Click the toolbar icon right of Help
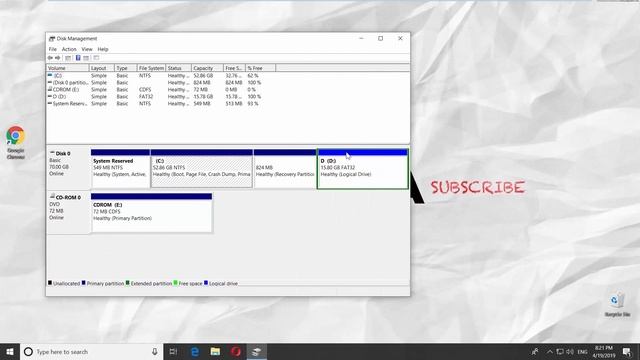The width and height of the screenshot is (640, 360). (x=86, y=58)
